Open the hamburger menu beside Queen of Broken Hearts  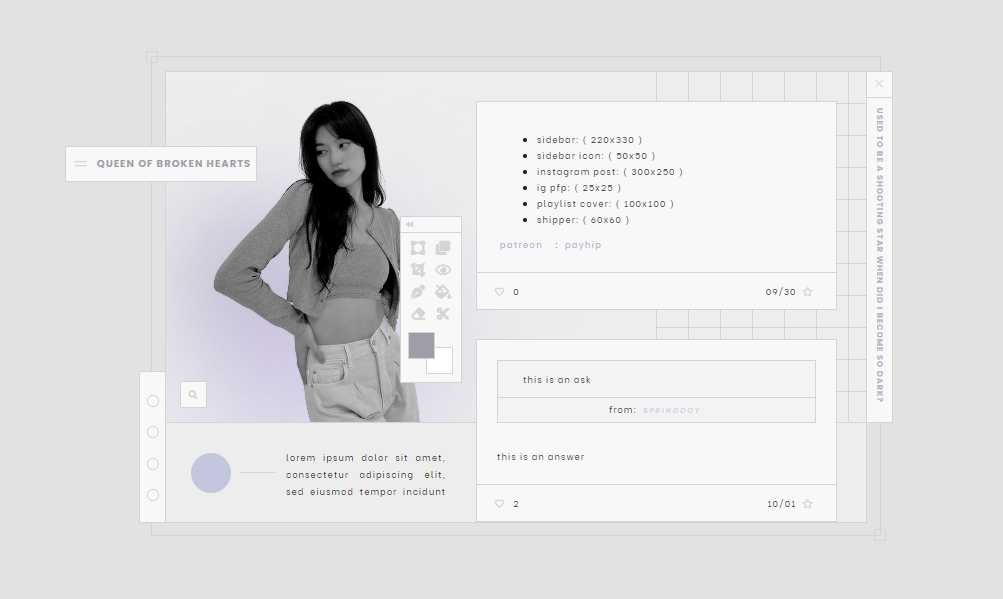click(x=80, y=164)
